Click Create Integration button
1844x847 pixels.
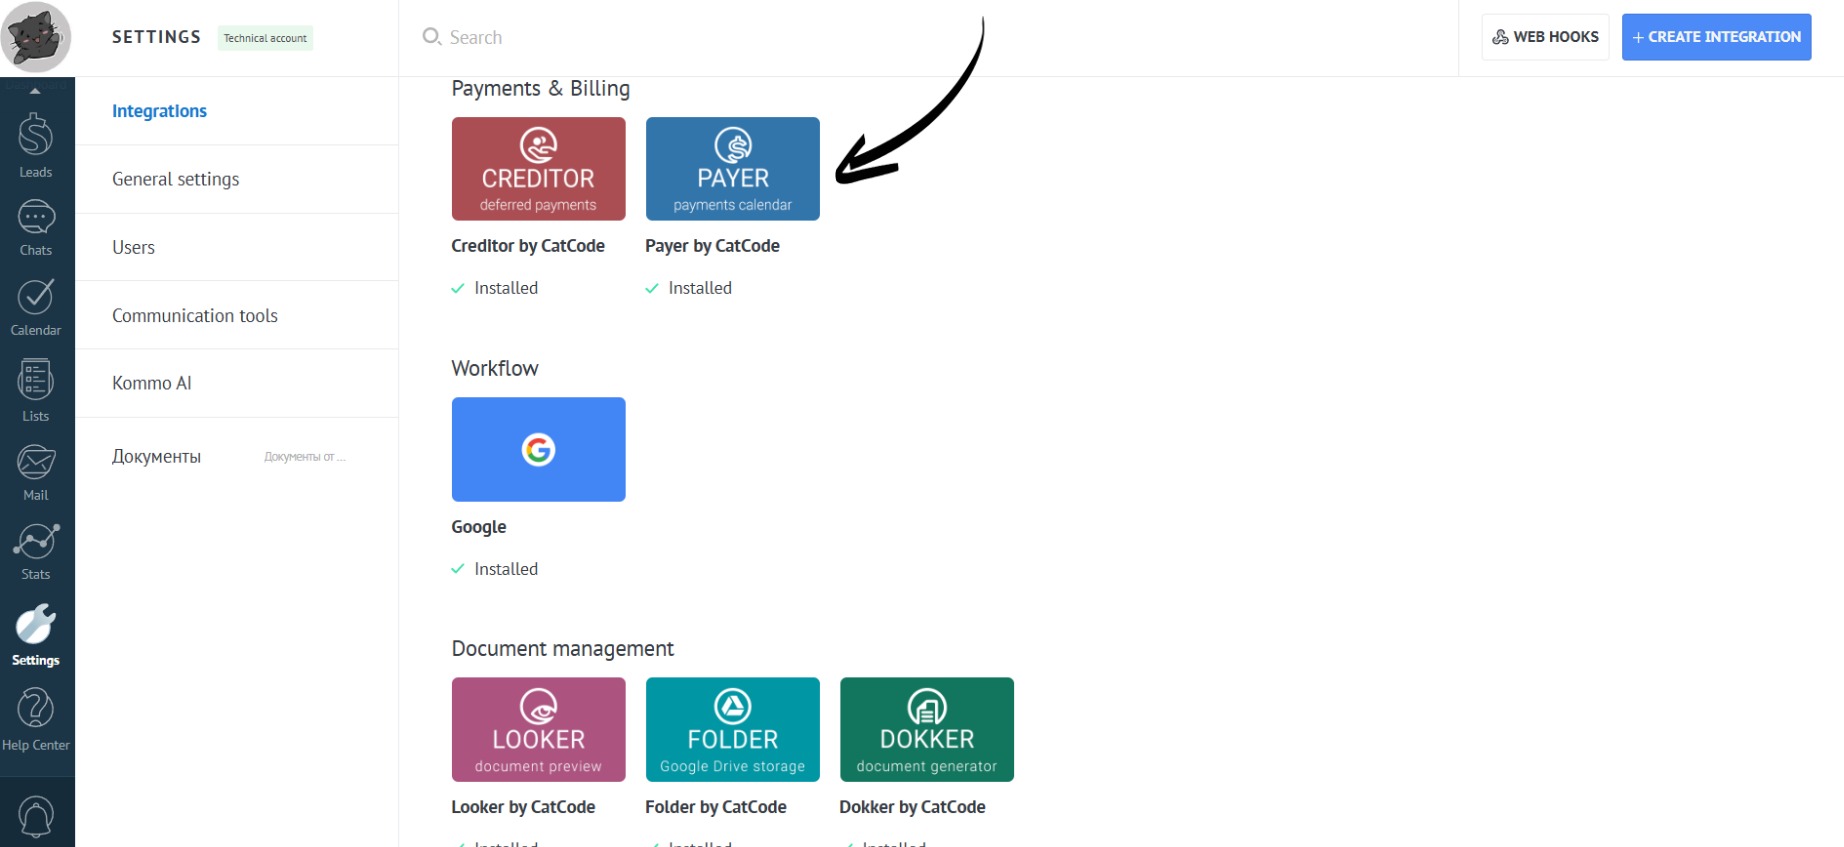[1716, 37]
